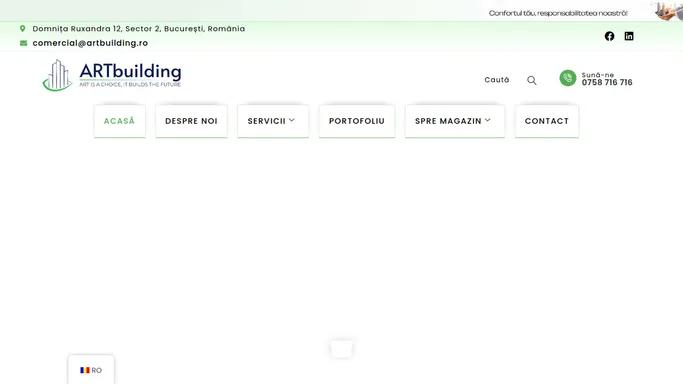The height and width of the screenshot is (384, 683).
Task: Click the green phone call icon
Action: pos(568,78)
